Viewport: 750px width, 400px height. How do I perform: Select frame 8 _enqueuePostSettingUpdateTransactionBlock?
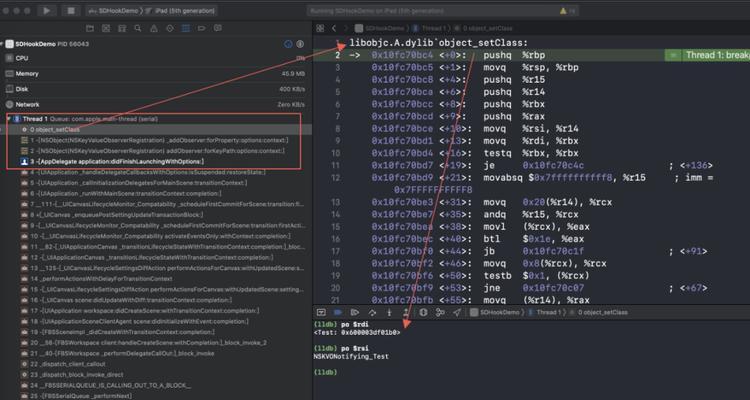tap(156, 215)
